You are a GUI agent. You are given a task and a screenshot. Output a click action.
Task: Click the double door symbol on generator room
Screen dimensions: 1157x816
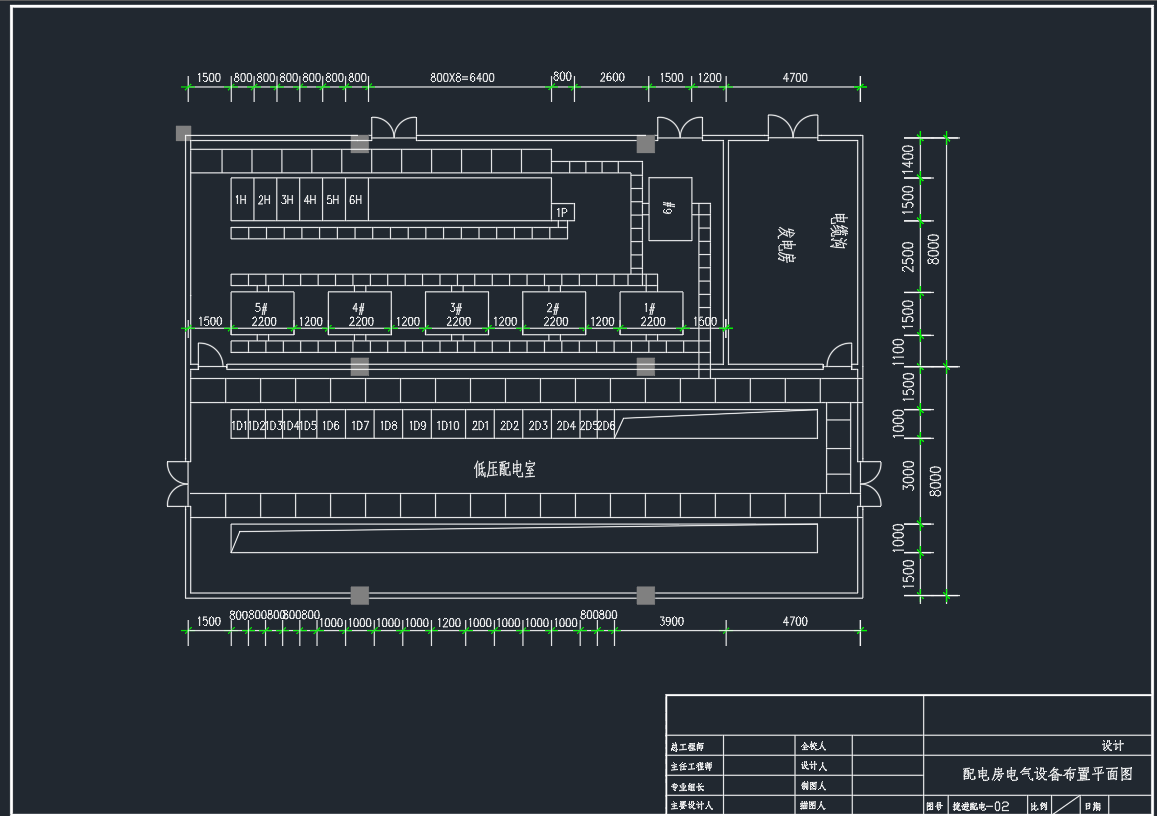792,127
